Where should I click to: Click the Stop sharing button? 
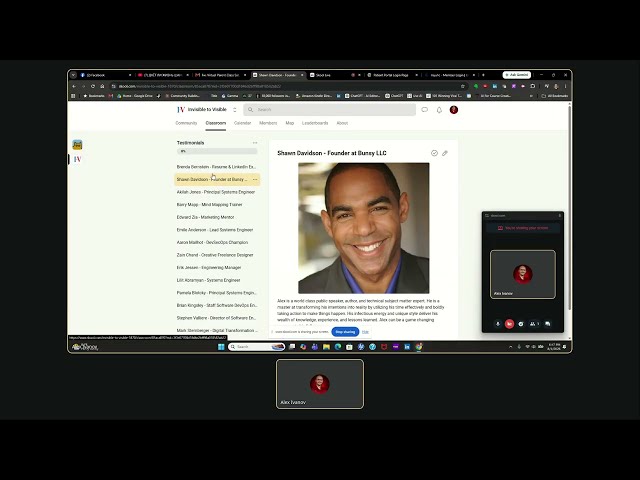click(345, 332)
